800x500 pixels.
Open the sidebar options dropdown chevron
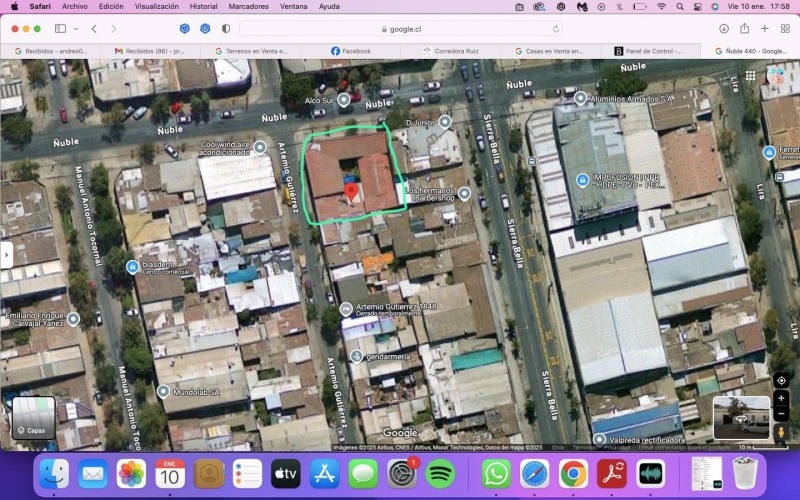76,29
